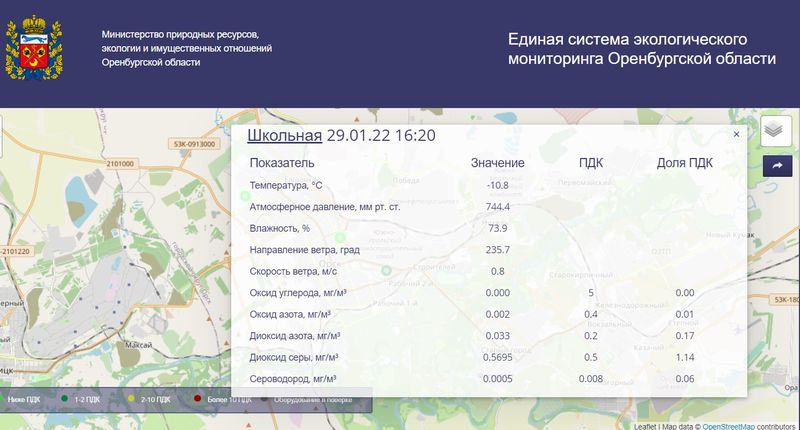Select the Значение column header
This screenshot has width=800, height=430.
[497, 163]
